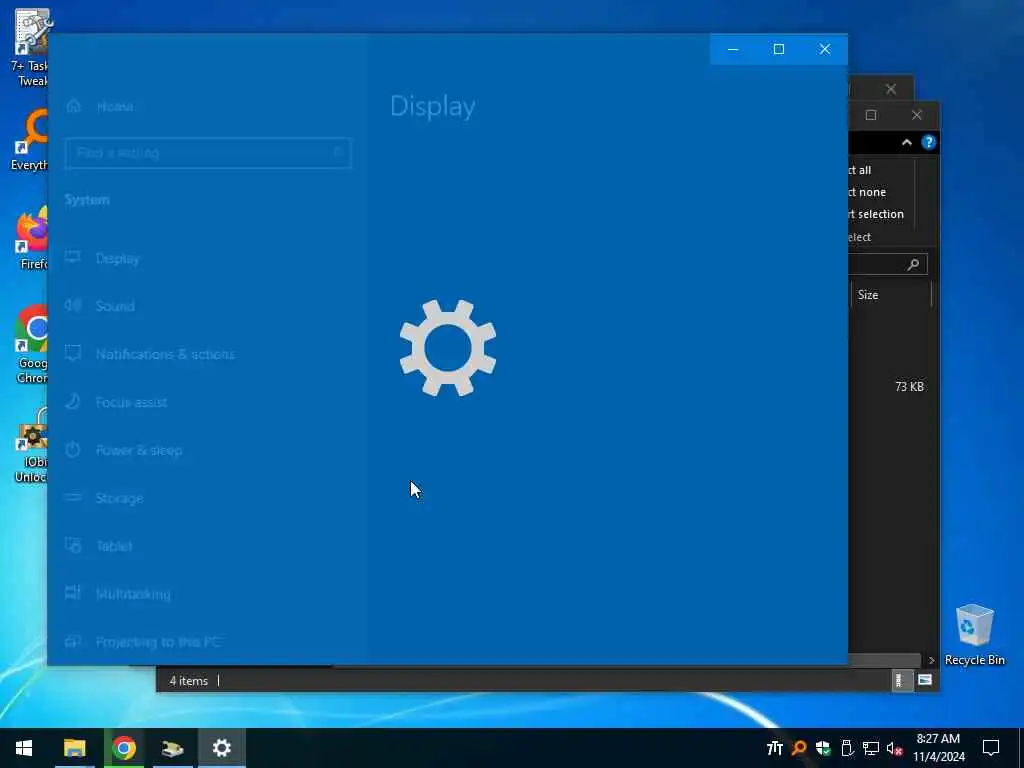Open the taskbar clock and date
This screenshot has width=1024, height=768.
tap(938, 748)
